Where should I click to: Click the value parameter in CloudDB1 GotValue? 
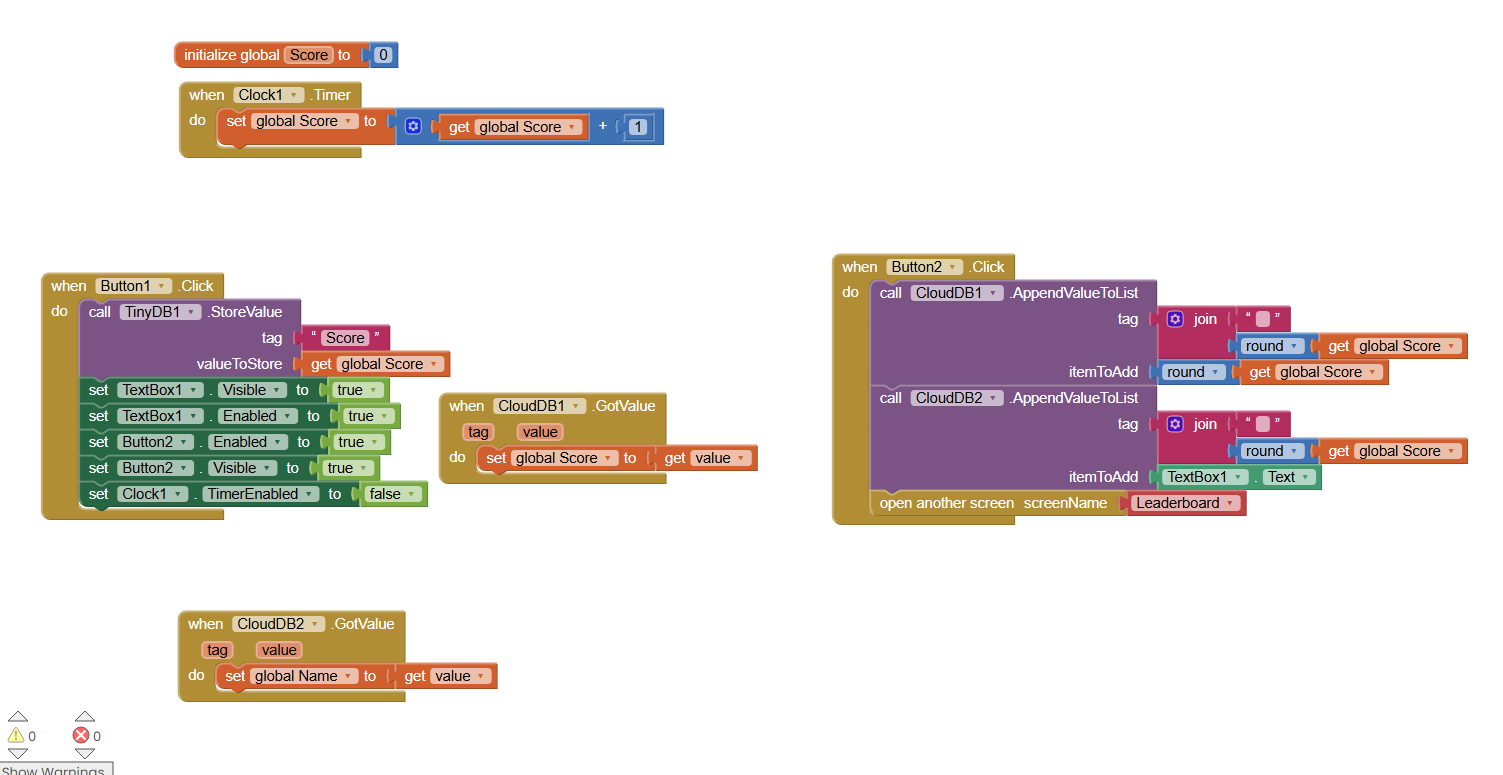click(x=539, y=432)
